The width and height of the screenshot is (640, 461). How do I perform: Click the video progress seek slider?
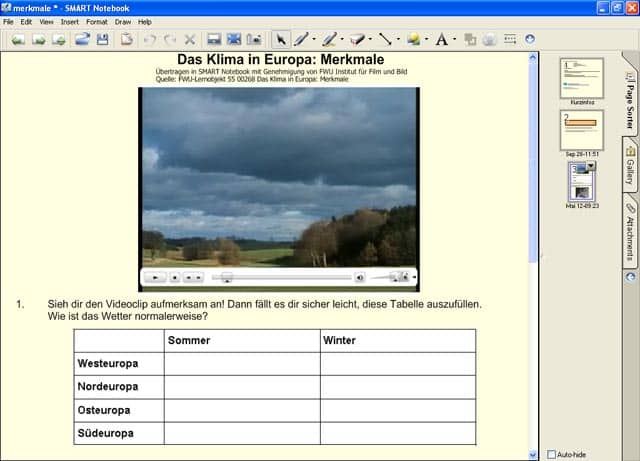[x=282, y=277]
